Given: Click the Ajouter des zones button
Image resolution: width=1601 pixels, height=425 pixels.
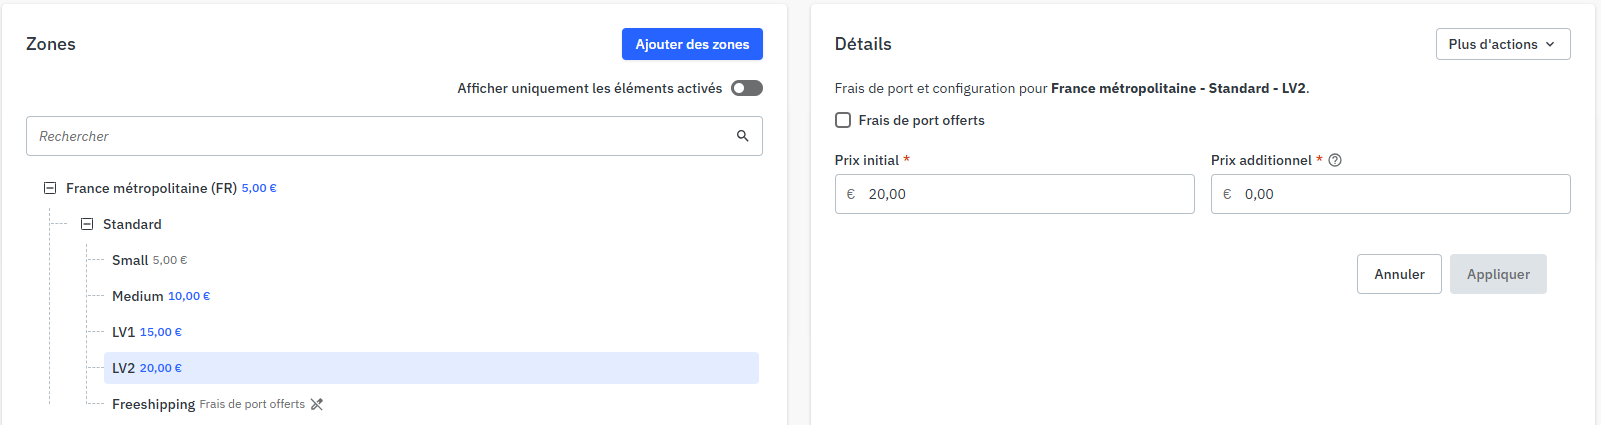Looking at the screenshot, I should coord(692,44).
